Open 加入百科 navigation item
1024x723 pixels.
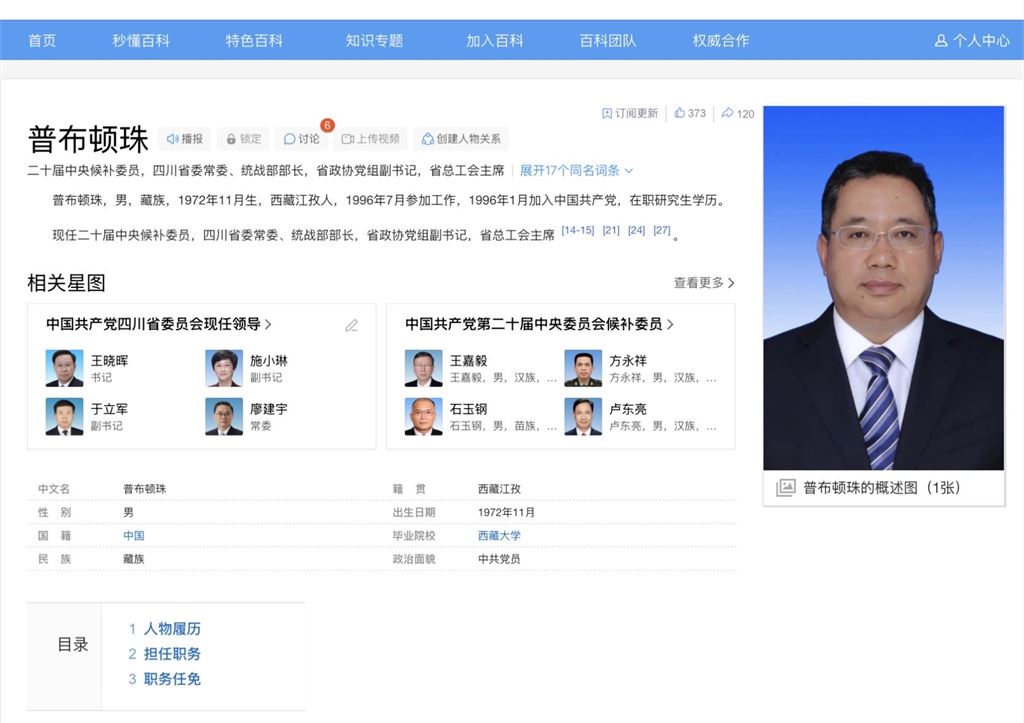point(494,40)
